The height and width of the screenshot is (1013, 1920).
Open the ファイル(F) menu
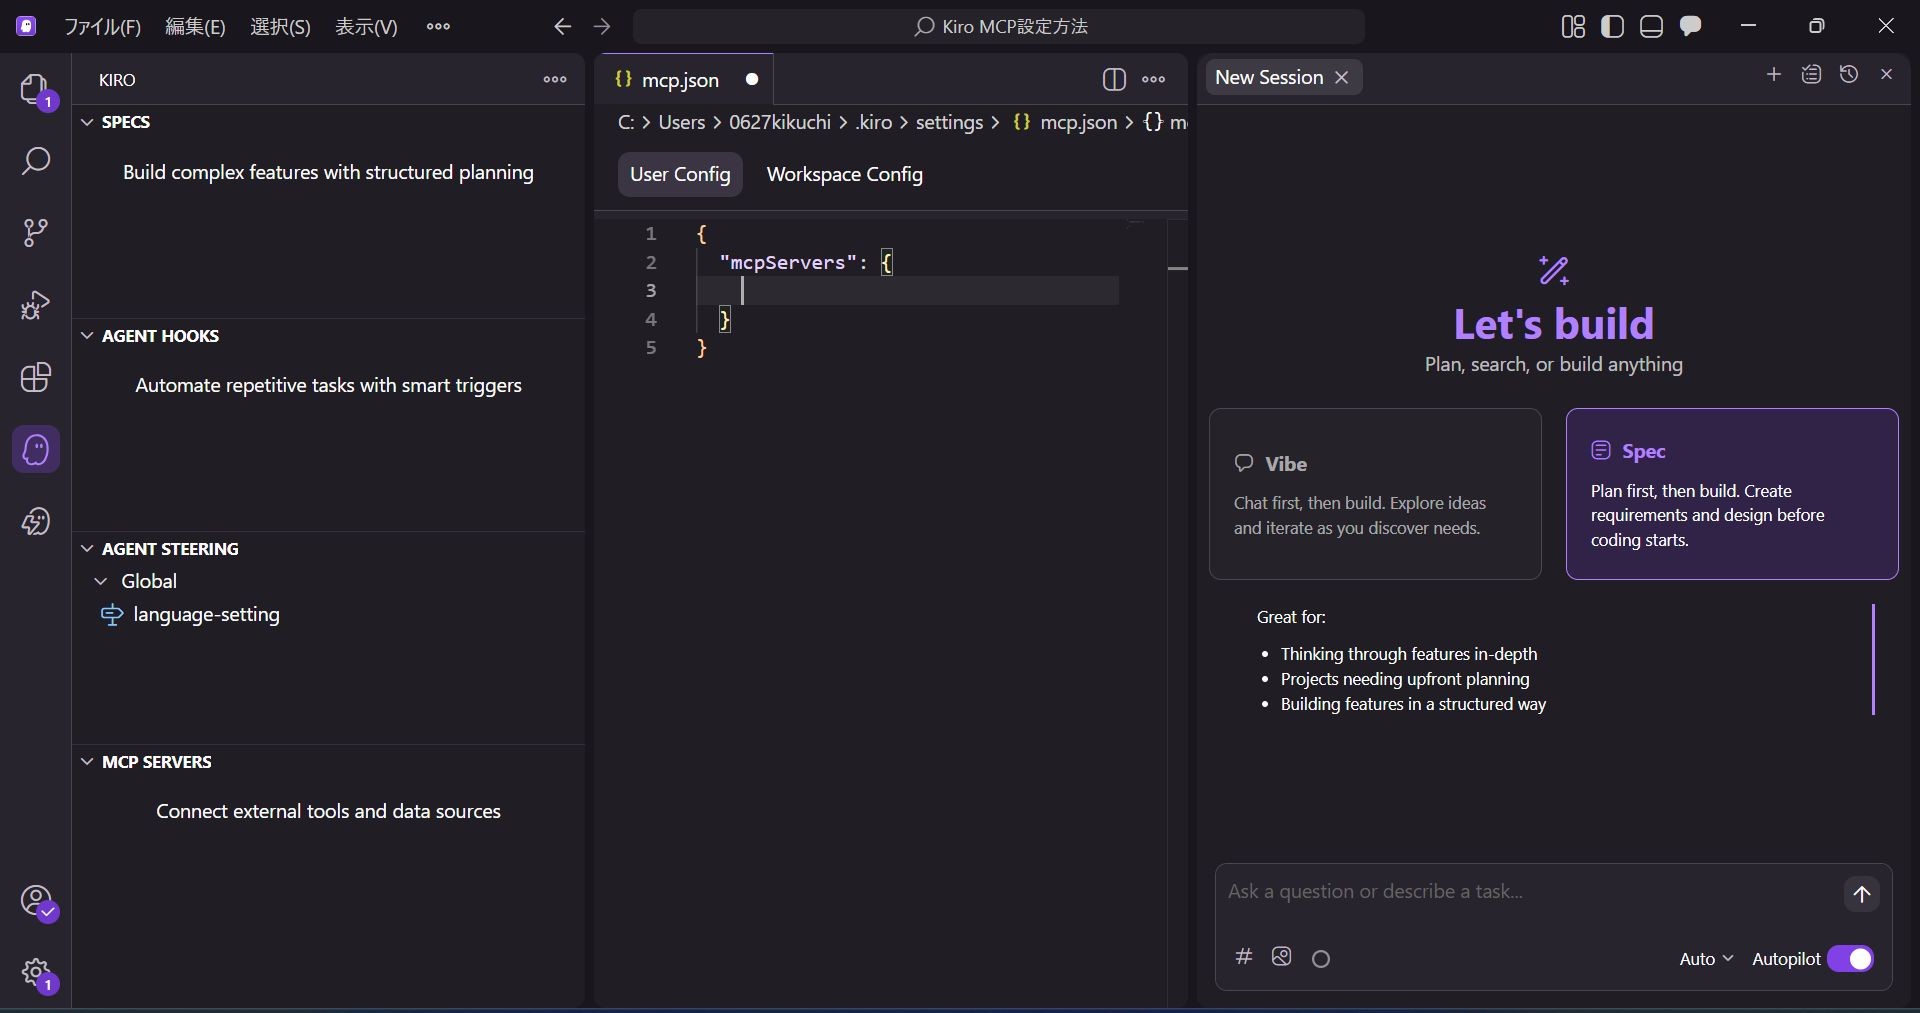click(102, 27)
